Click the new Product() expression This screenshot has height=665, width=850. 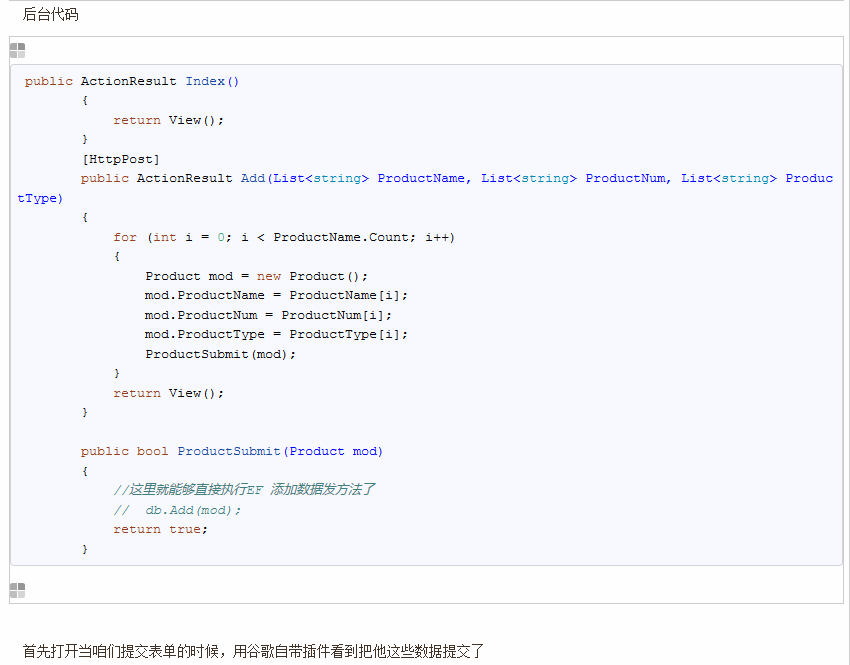(310, 275)
